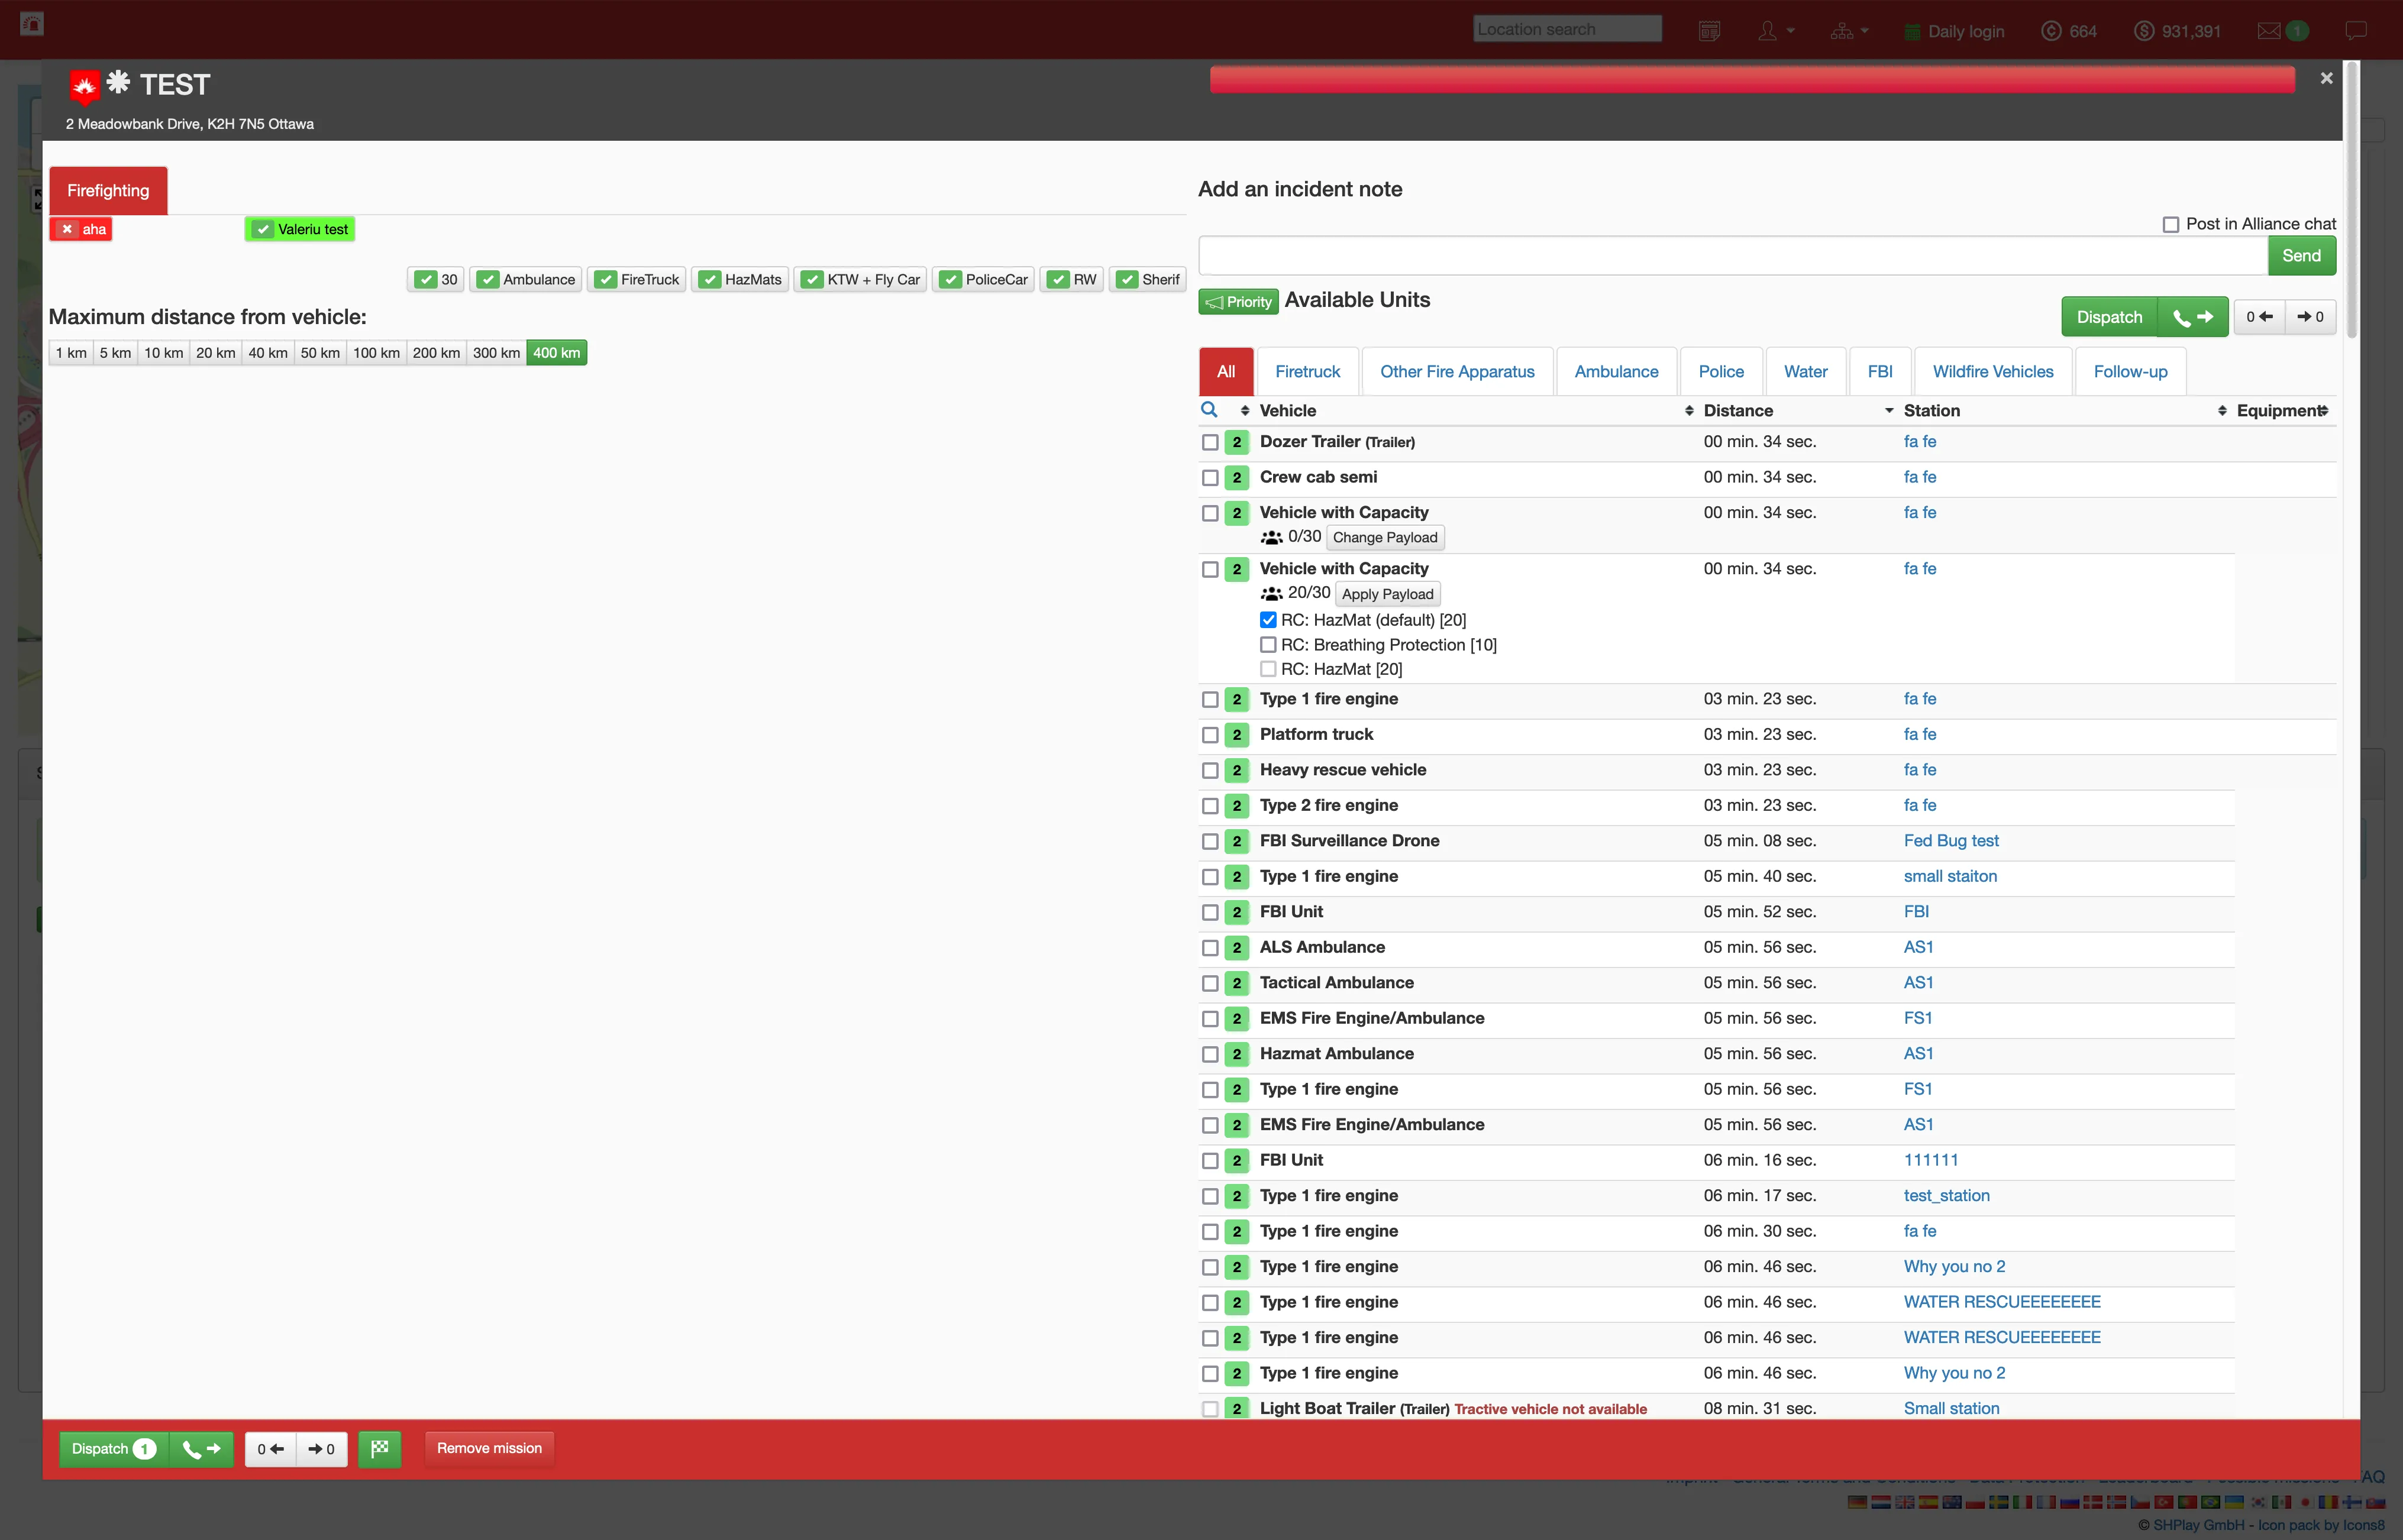
Task: Click the checkered flag icon in bottom bar
Action: (x=380, y=1448)
